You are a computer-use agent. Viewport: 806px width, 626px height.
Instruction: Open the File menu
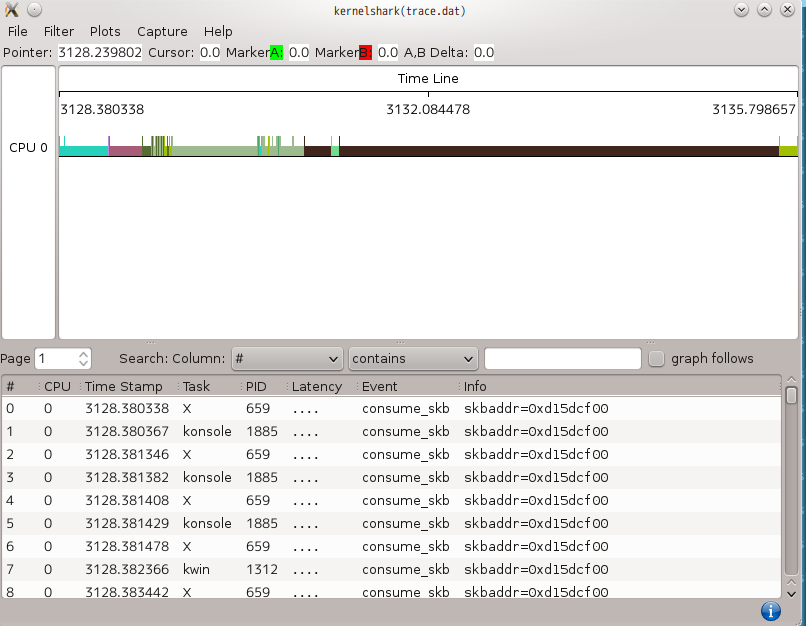point(17,31)
